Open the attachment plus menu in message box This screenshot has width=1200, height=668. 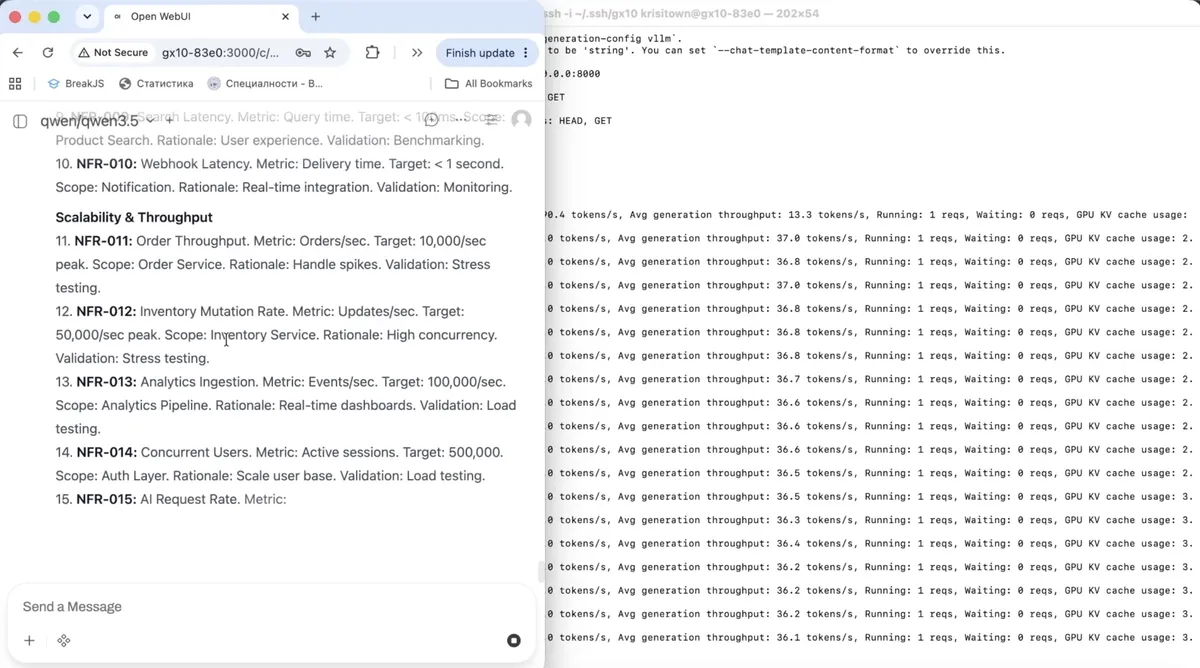[x=29, y=640]
